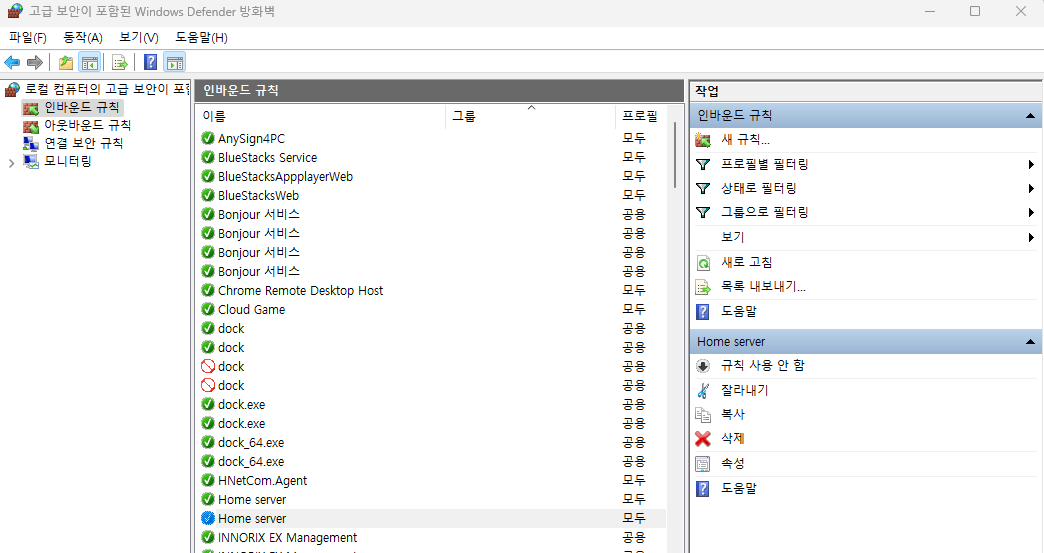Go forward with the gray right arrow

tap(35, 63)
